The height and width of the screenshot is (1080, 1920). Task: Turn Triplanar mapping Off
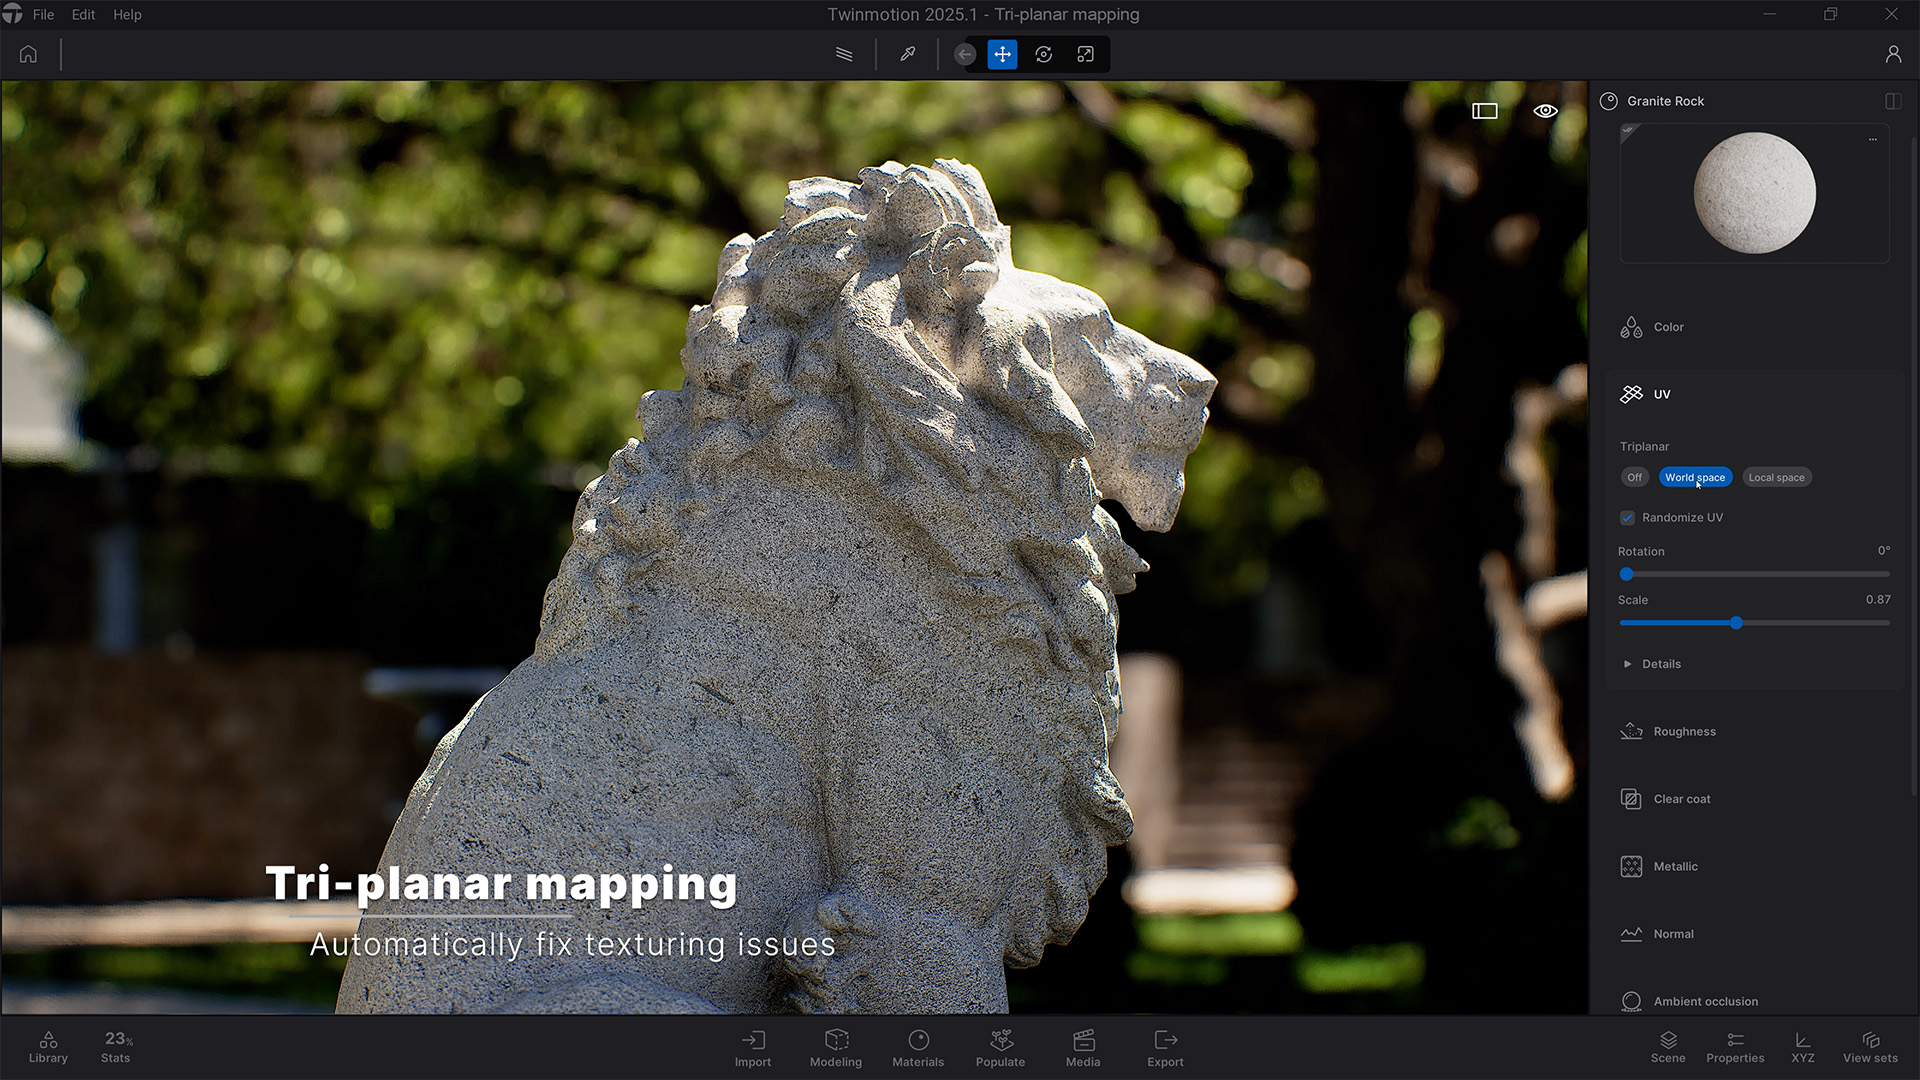[1634, 477]
